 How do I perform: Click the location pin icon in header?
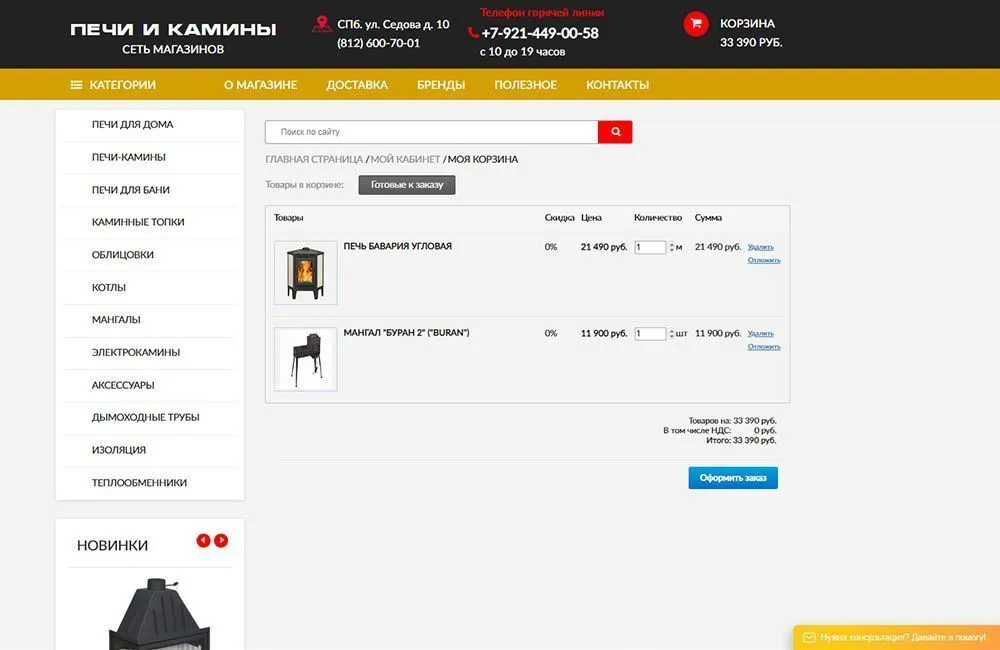322,24
